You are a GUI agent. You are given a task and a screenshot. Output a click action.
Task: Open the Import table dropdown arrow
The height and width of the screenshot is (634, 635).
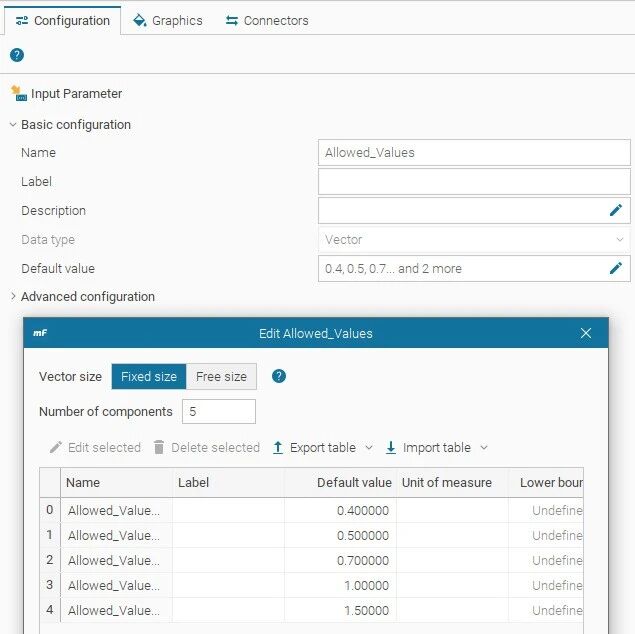(484, 448)
